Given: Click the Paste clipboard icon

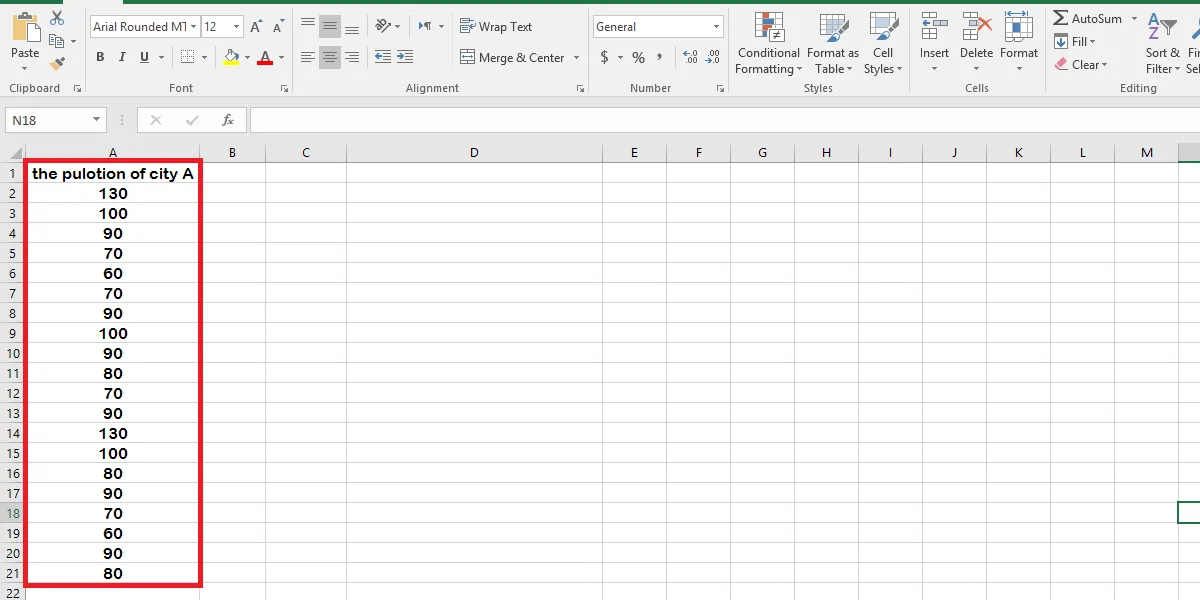Looking at the screenshot, I should click(x=25, y=27).
